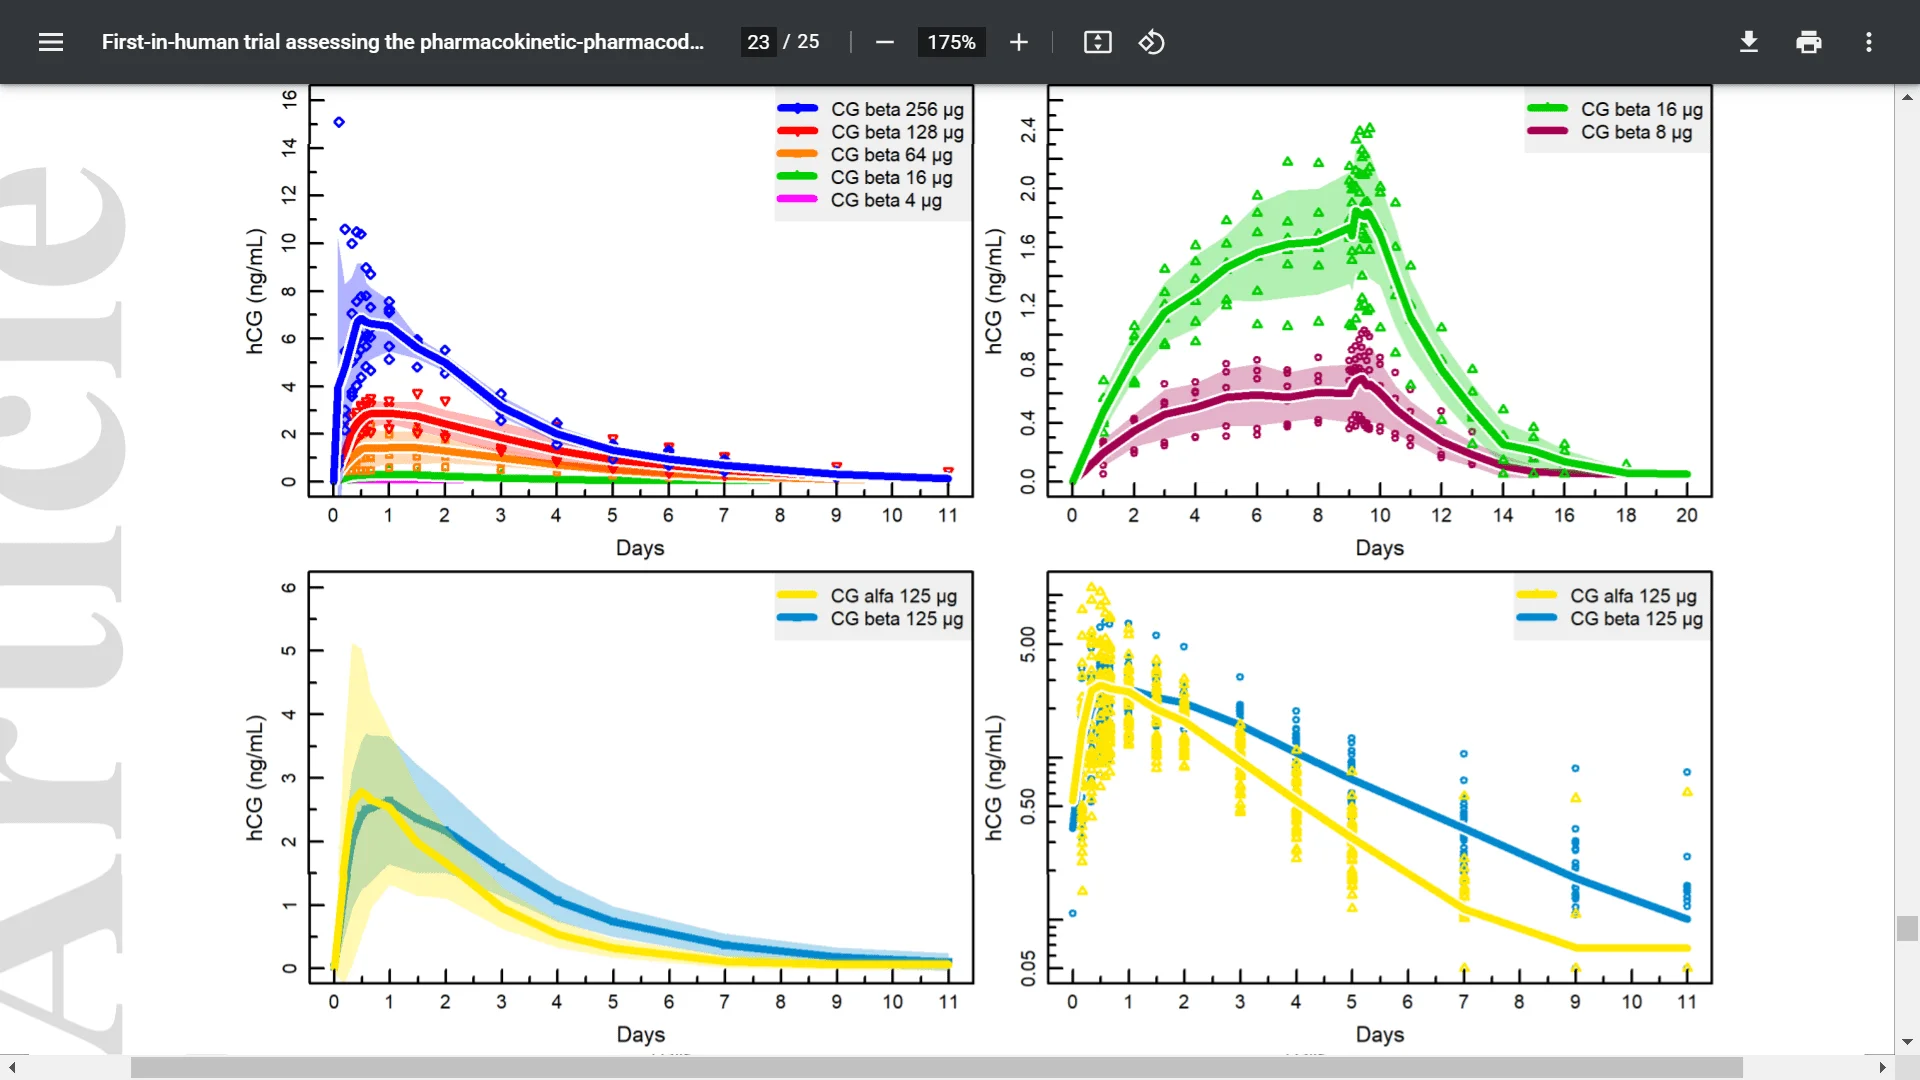The width and height of the screenshot is (1920, 1080).
Task: Click the 'CG beta 128 µg' legend entry
Action: pos(870,132)
